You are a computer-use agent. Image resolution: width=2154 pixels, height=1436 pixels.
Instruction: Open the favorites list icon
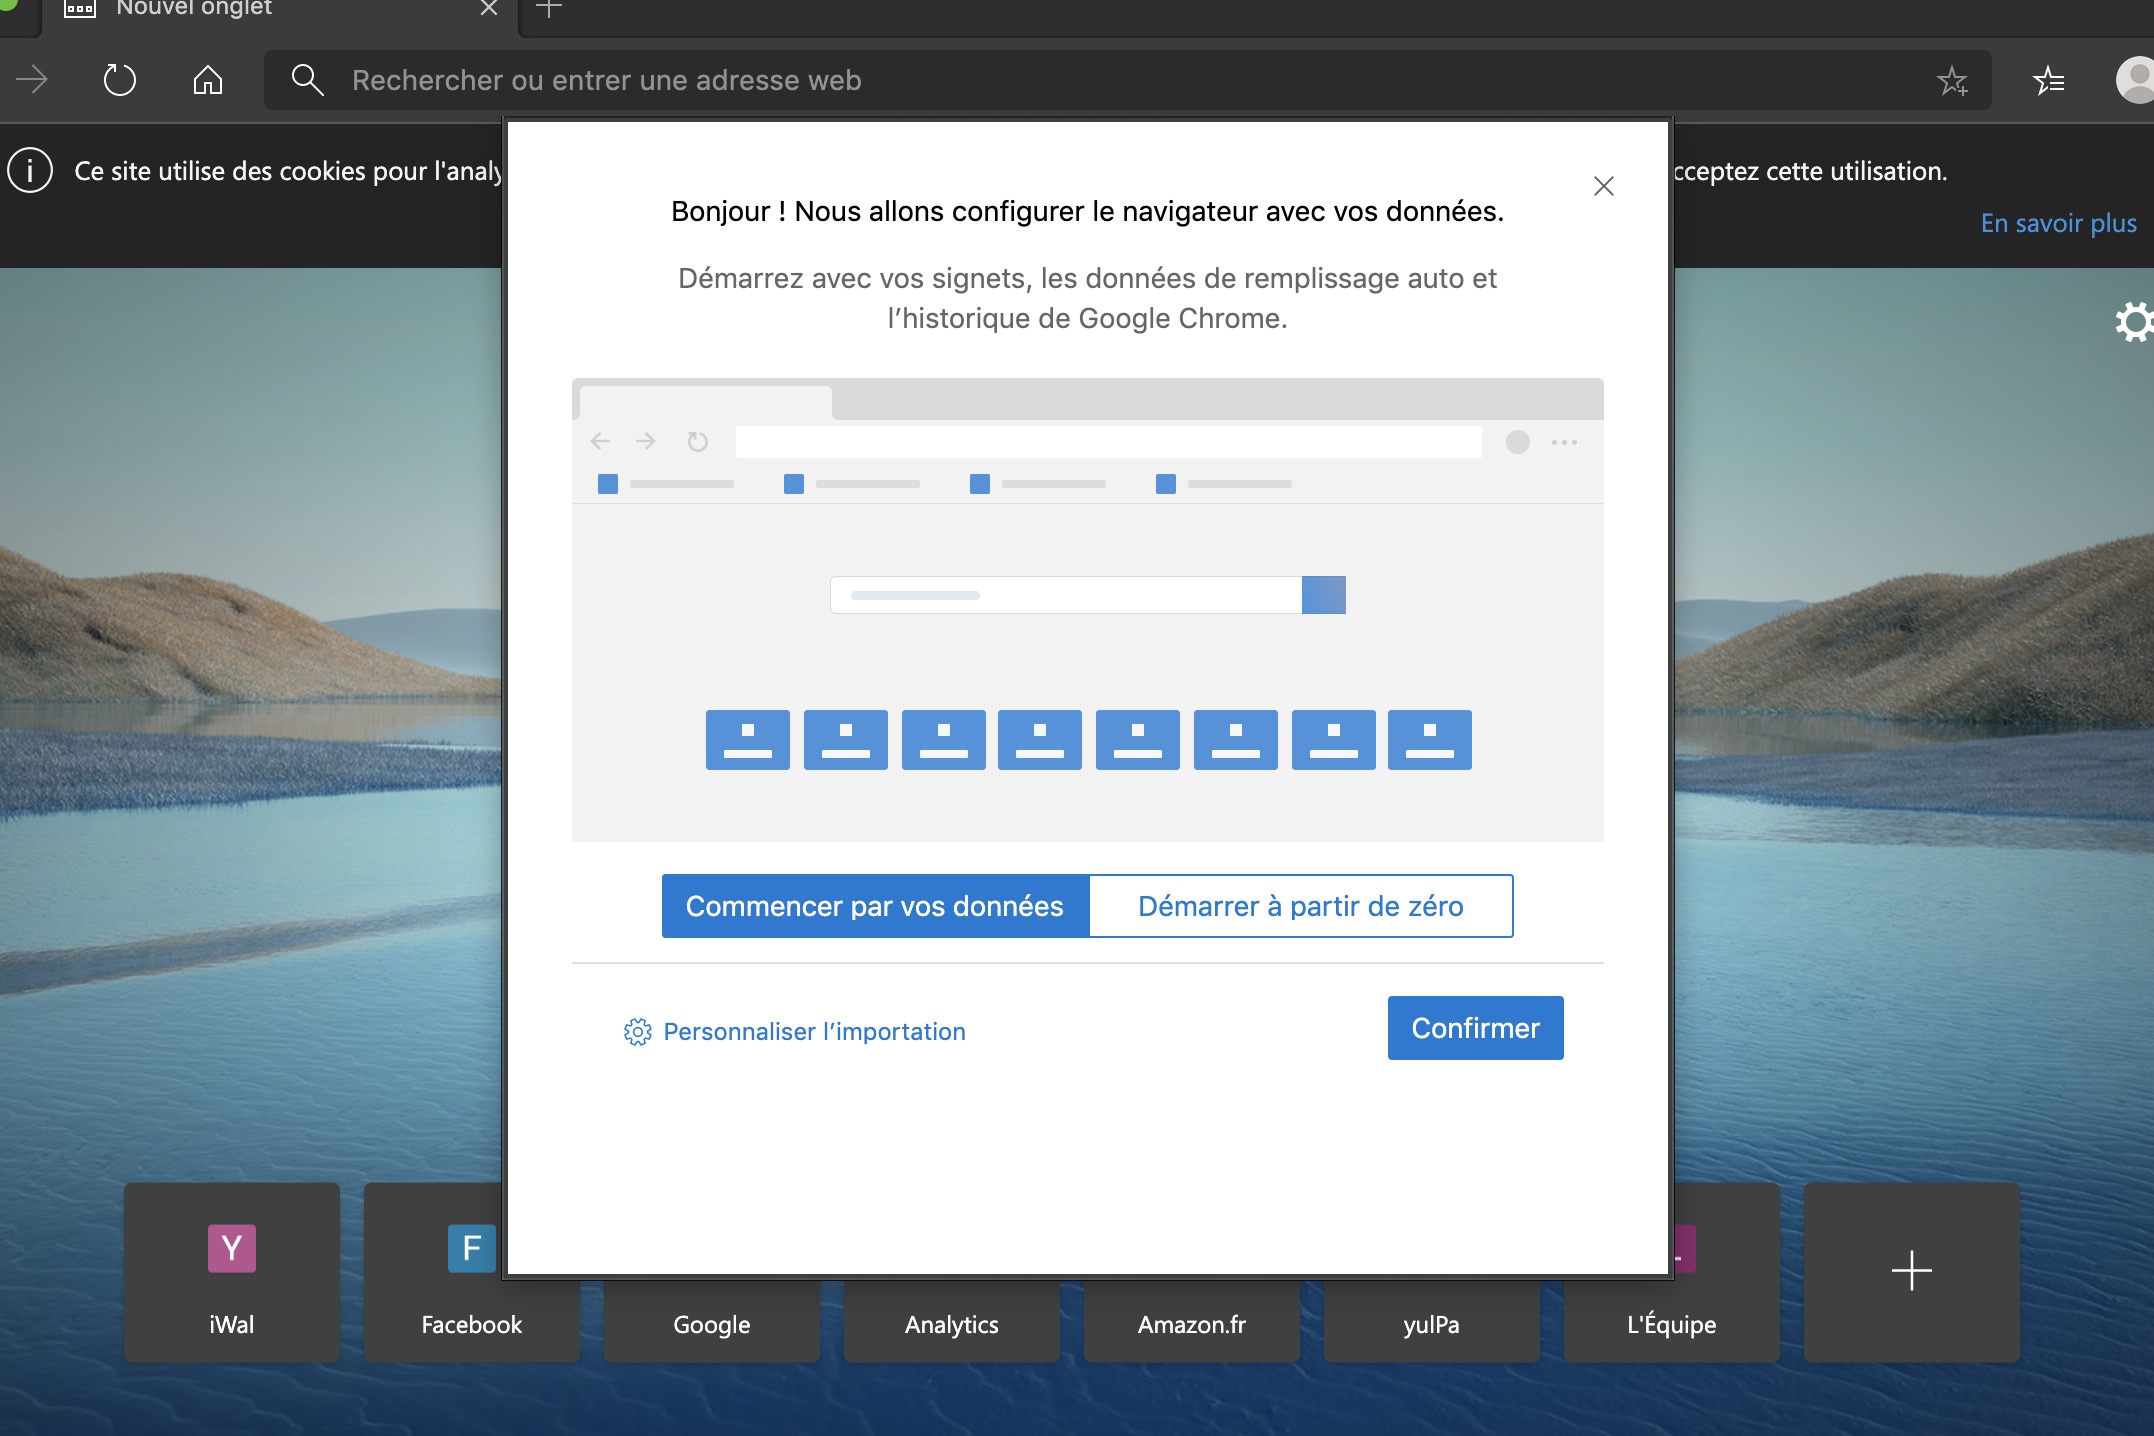[2048, 80]
